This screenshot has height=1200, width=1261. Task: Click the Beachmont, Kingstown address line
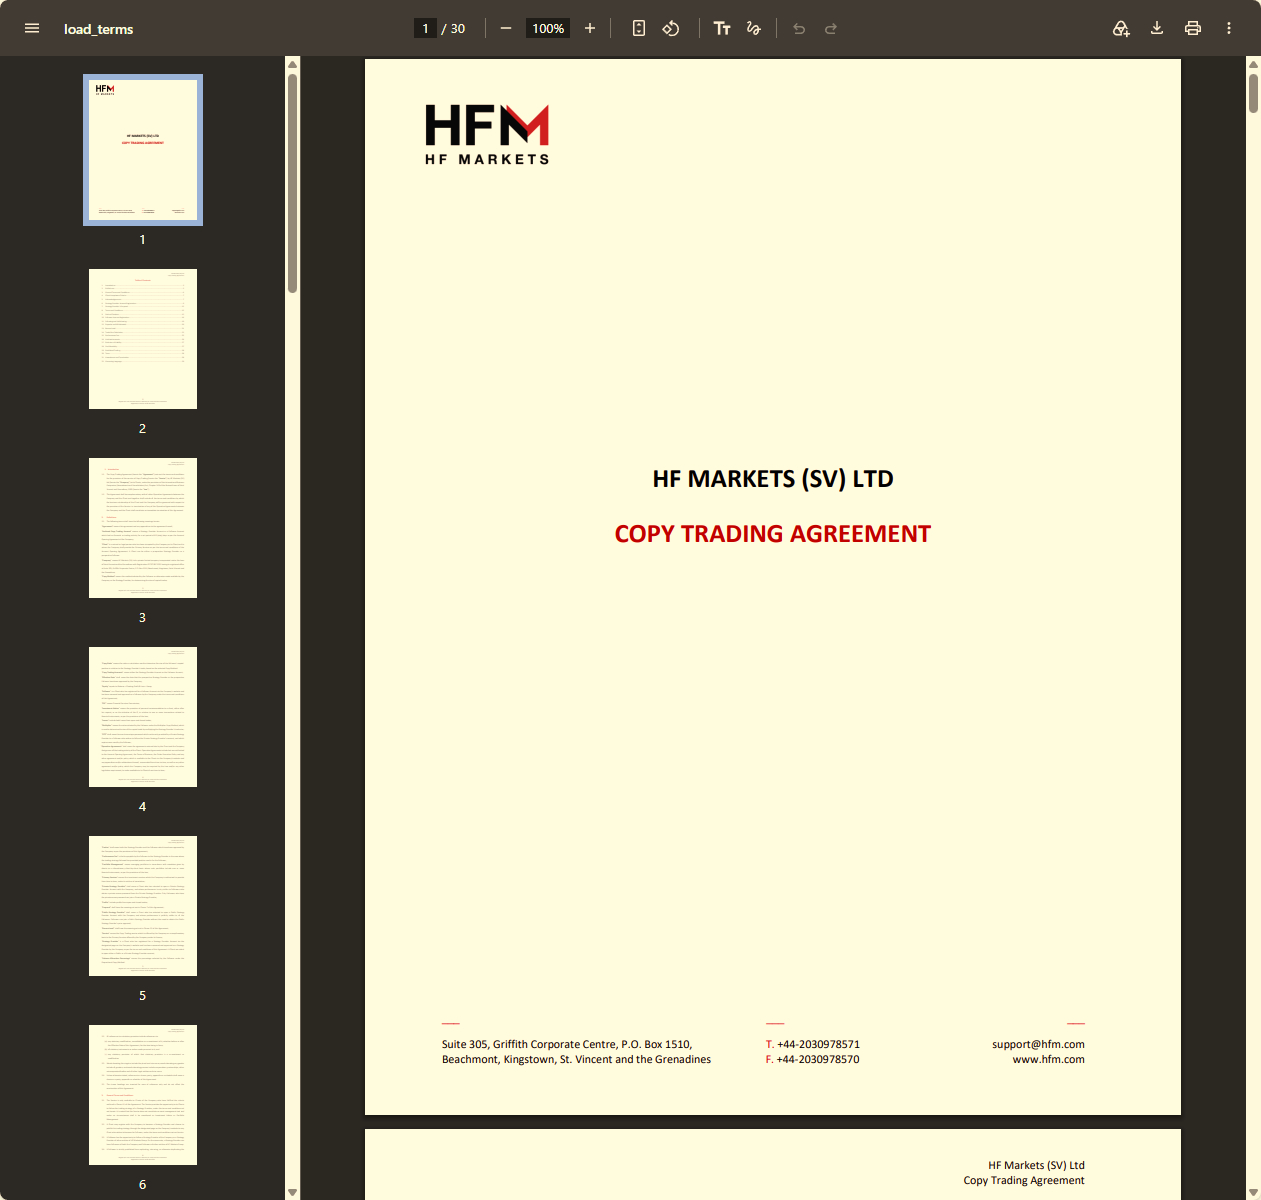click(x=576, y=1059)
